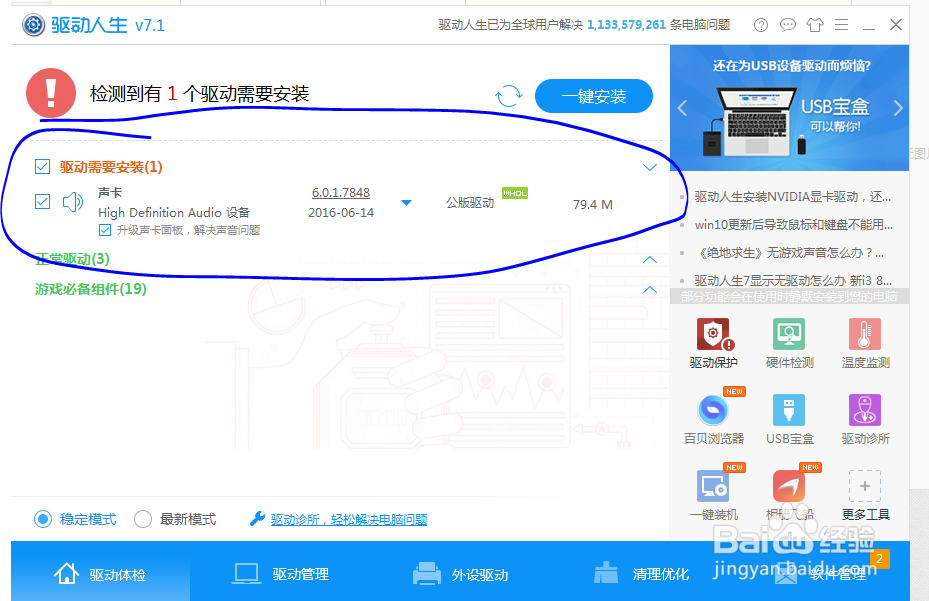Open article win10更新后导致鼠标和键盘不能用

[793, 225]
